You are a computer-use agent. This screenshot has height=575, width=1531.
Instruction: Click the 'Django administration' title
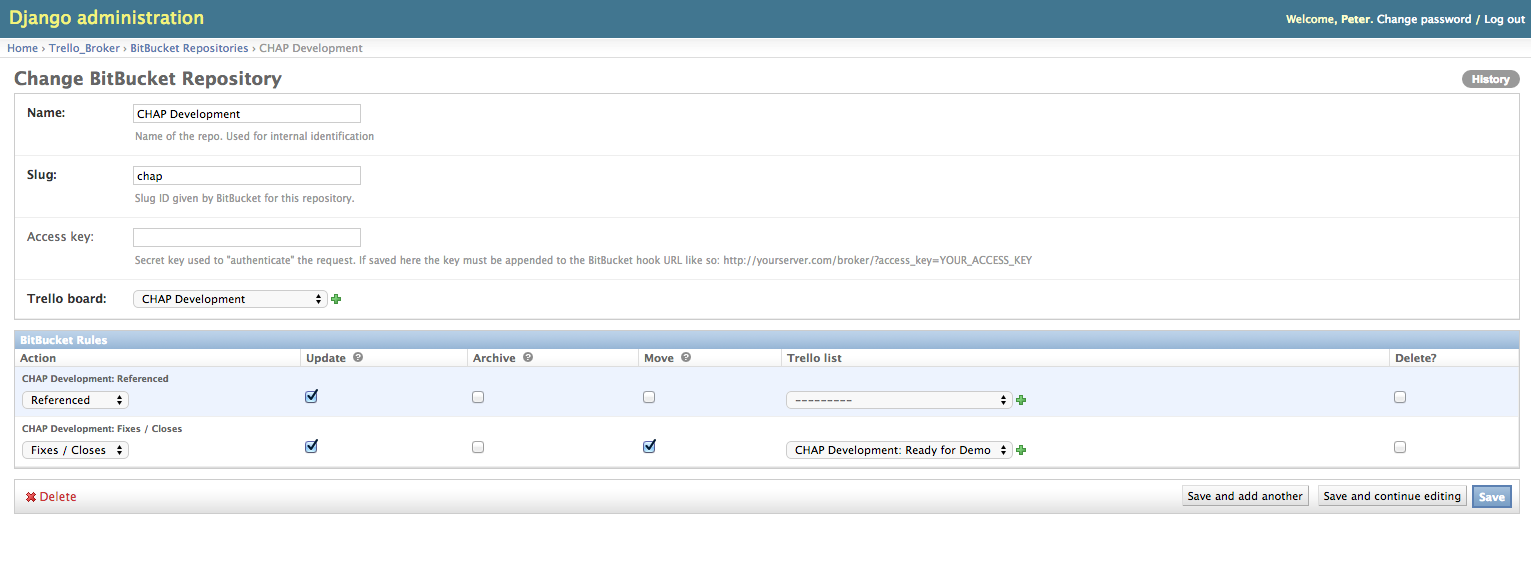point(107,18)
